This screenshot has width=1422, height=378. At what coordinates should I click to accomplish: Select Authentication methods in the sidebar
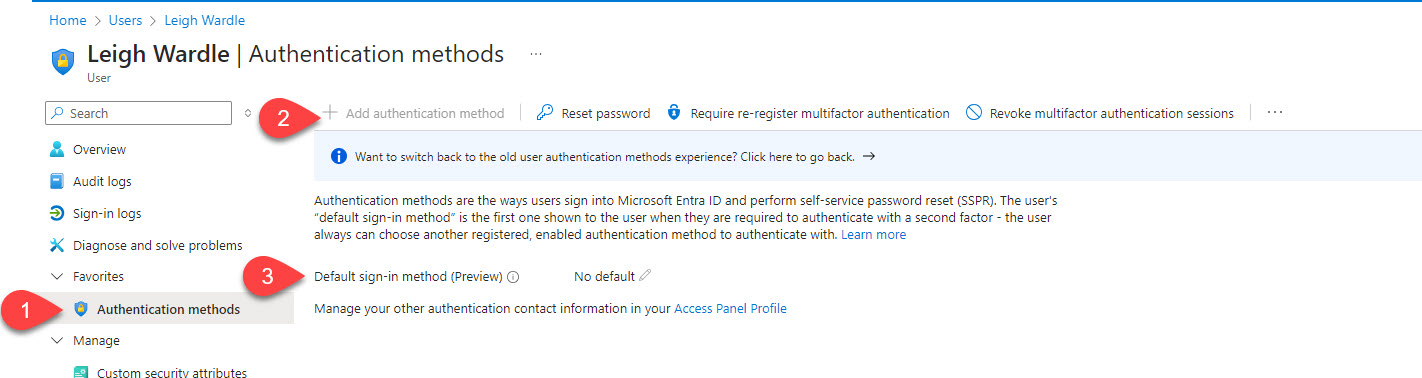[x=168, y=309]
